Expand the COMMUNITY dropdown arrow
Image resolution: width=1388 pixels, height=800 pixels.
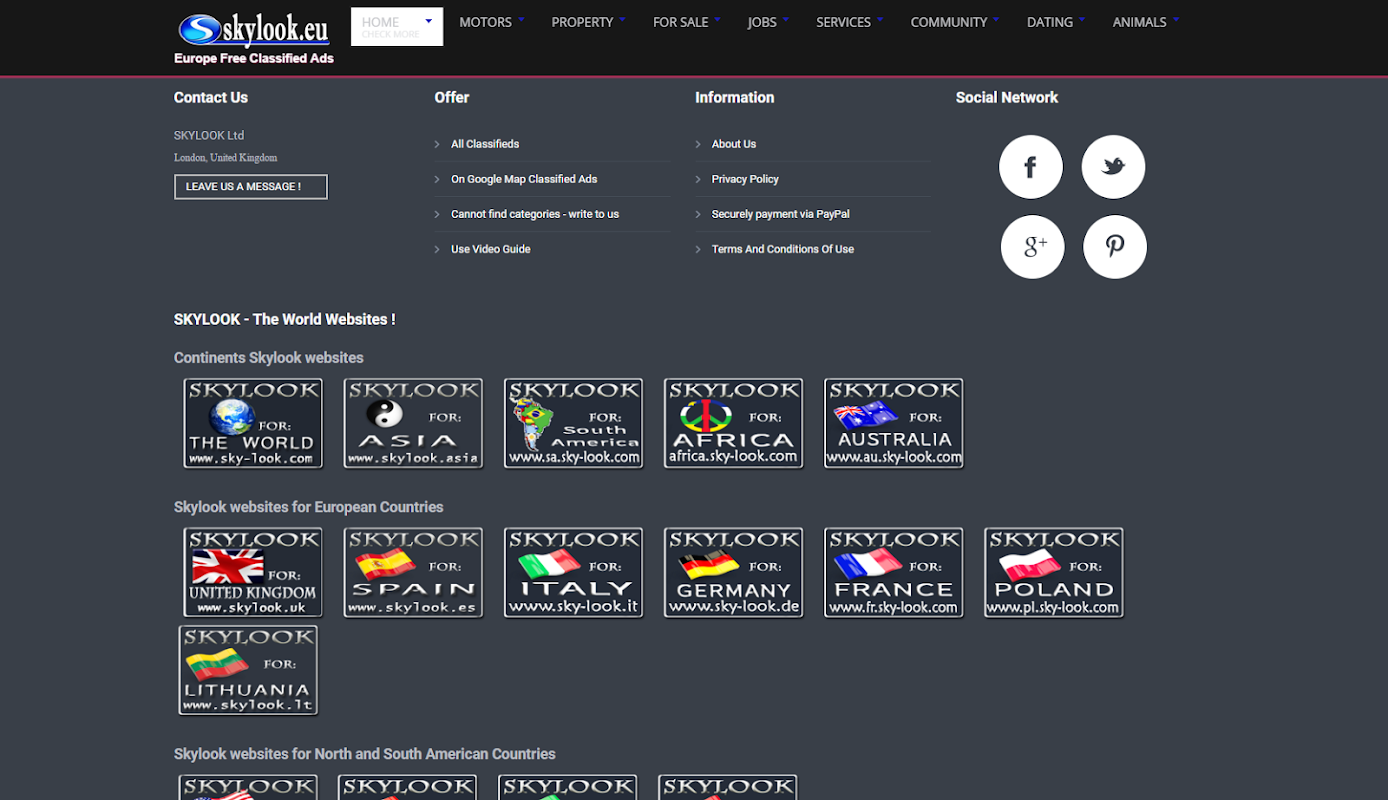pyautogui.click(x=998, y=20)
